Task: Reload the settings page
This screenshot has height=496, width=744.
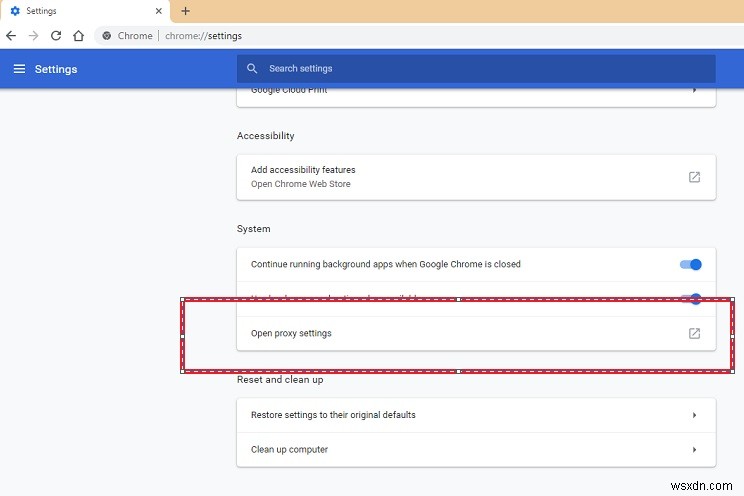Action: 56,35
